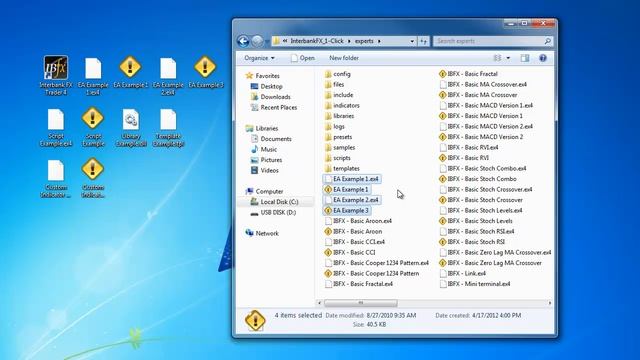The image size is (640, 360).
Task: Change view icon in toolbar
Action: (497, 58)
